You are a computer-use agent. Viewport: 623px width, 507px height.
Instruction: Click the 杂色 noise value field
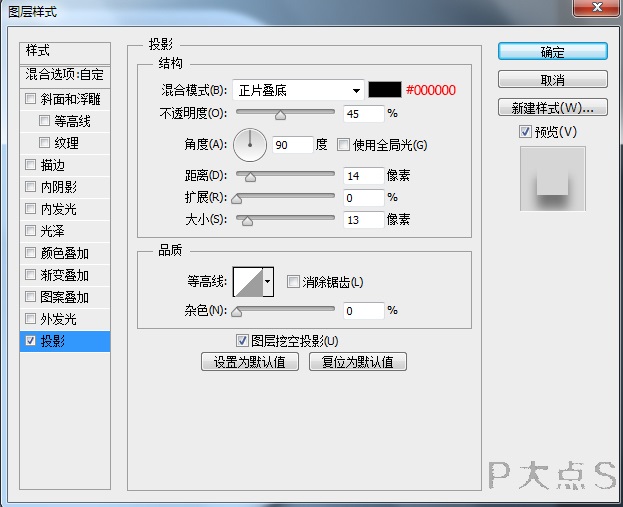point(364,310)
